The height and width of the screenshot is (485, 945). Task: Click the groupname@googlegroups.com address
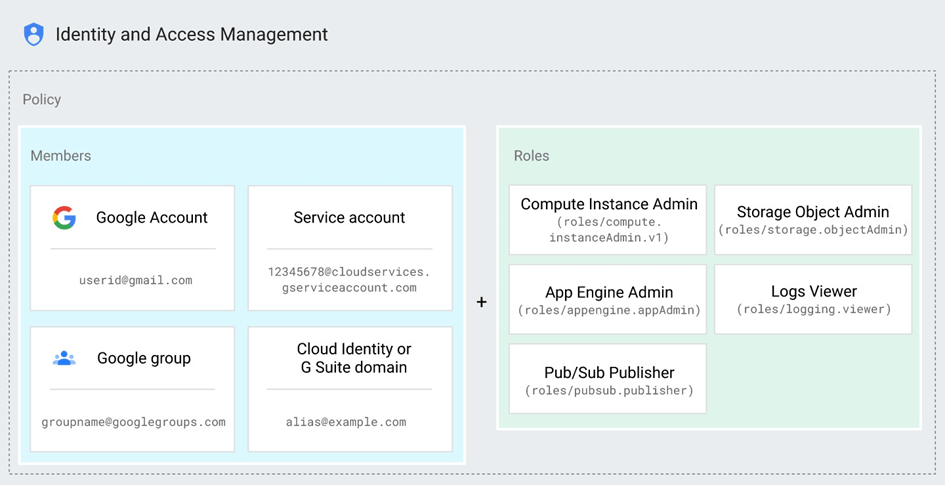click(133, 422)
